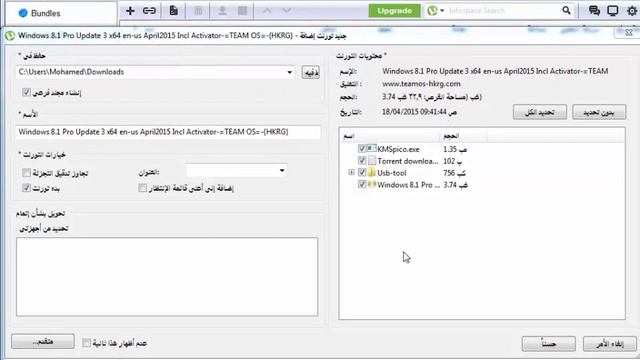Toggle add to top of queue checkbox
The width and height of the screenshot is (640, 360).
142,188
